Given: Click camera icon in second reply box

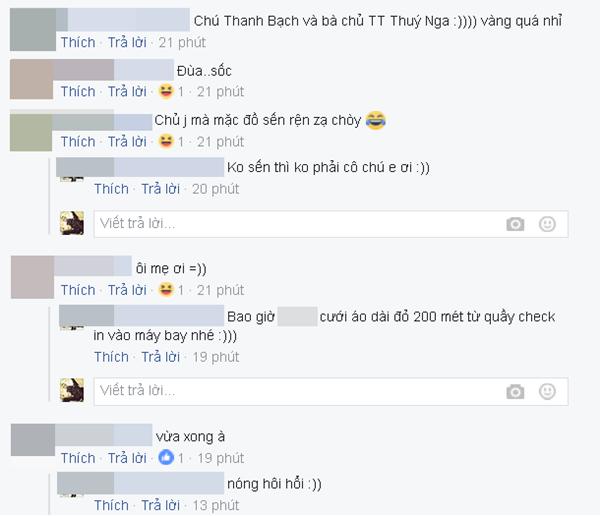Looking at the screenshot, I should point(515,392).
